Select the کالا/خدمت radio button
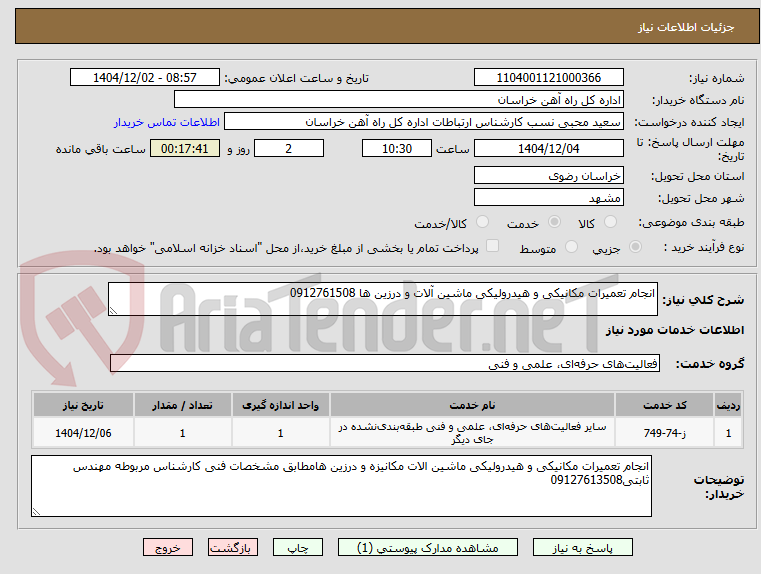Image resolution: width=761 pixels, height=574 pixels. [482, 222]
